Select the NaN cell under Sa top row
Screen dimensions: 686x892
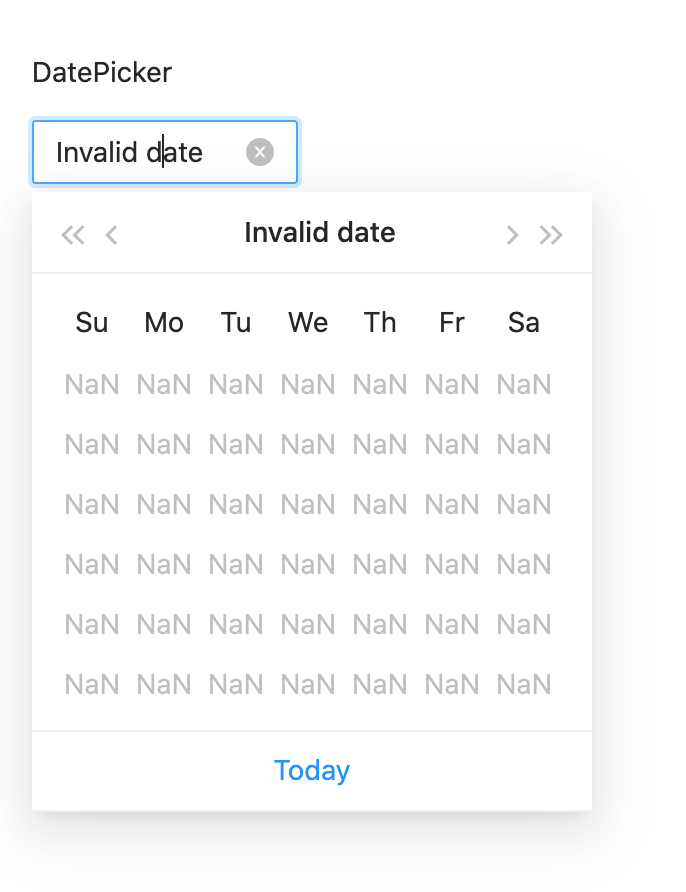524,384
